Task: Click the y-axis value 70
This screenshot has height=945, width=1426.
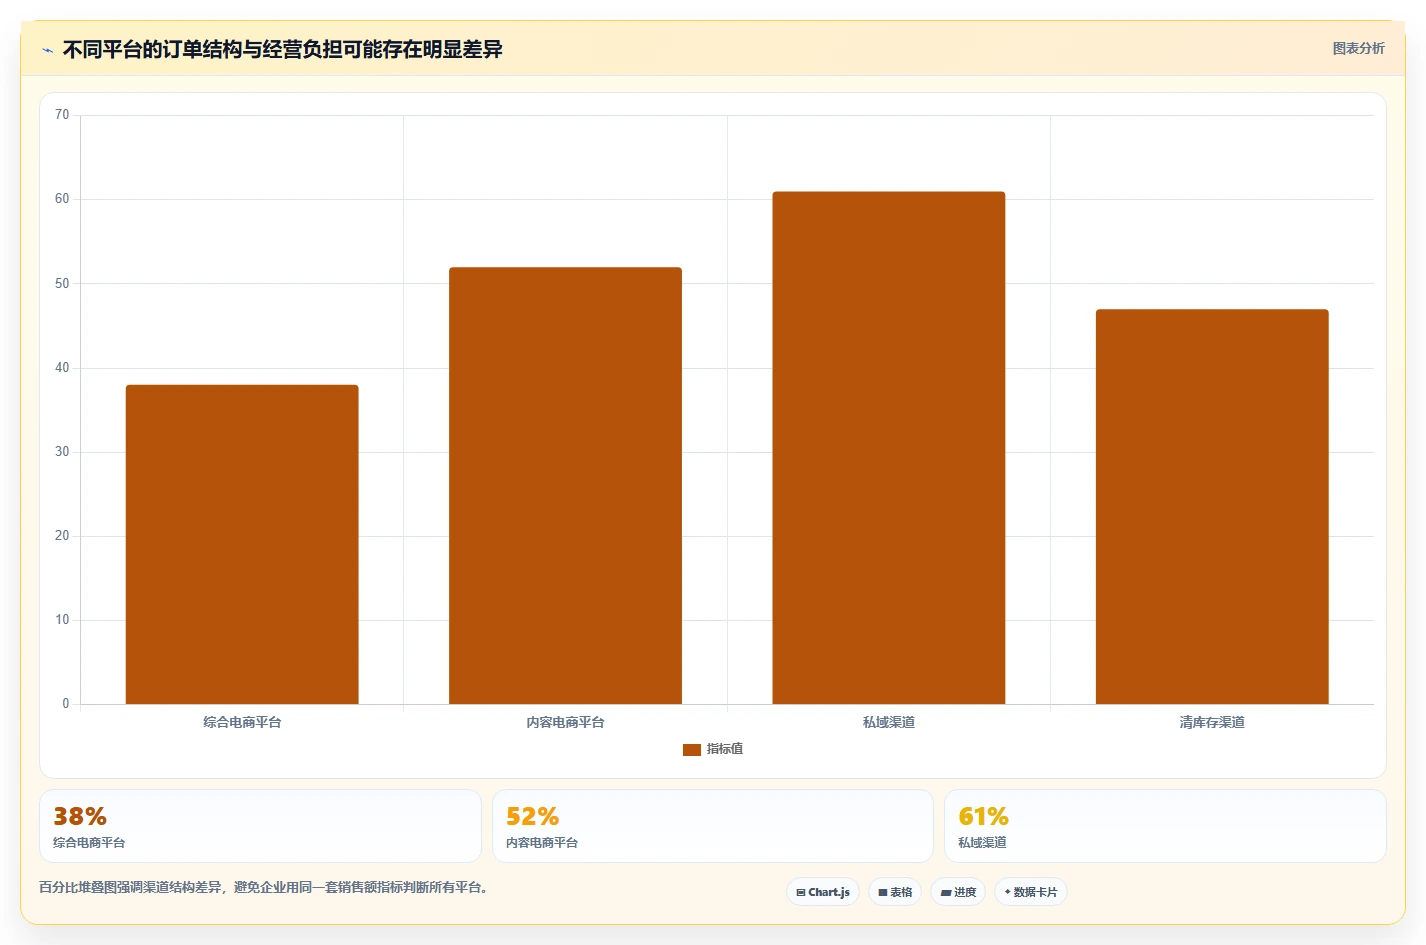Action: [62, 115]
